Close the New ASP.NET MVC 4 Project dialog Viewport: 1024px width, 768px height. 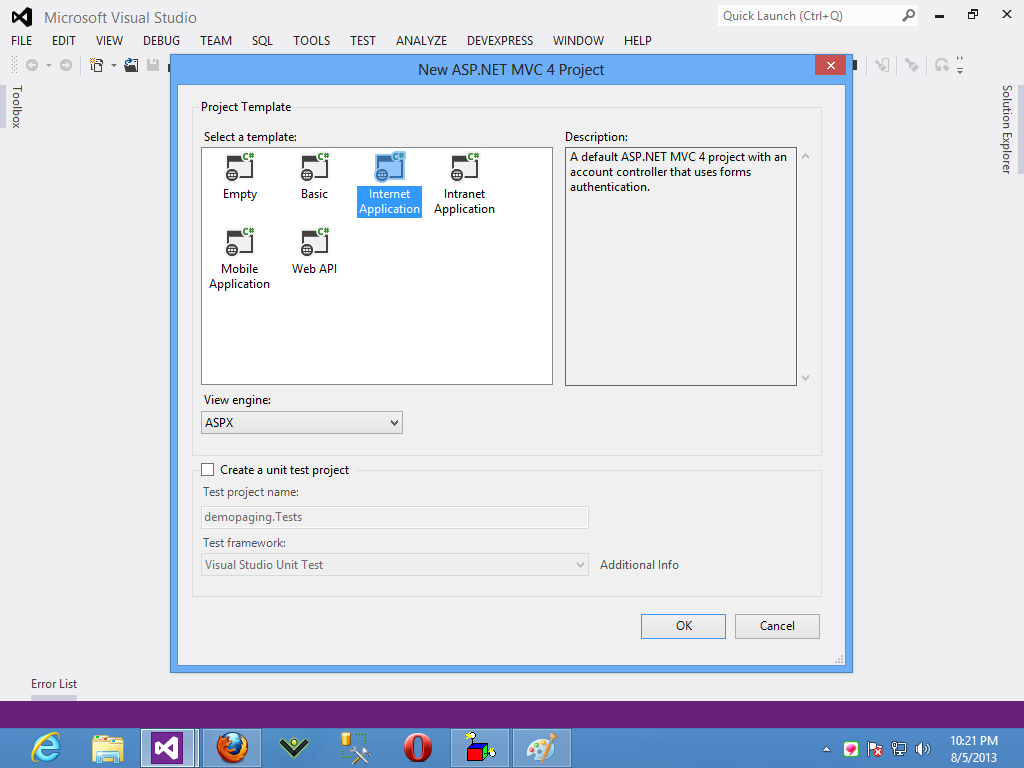[830, 65]
